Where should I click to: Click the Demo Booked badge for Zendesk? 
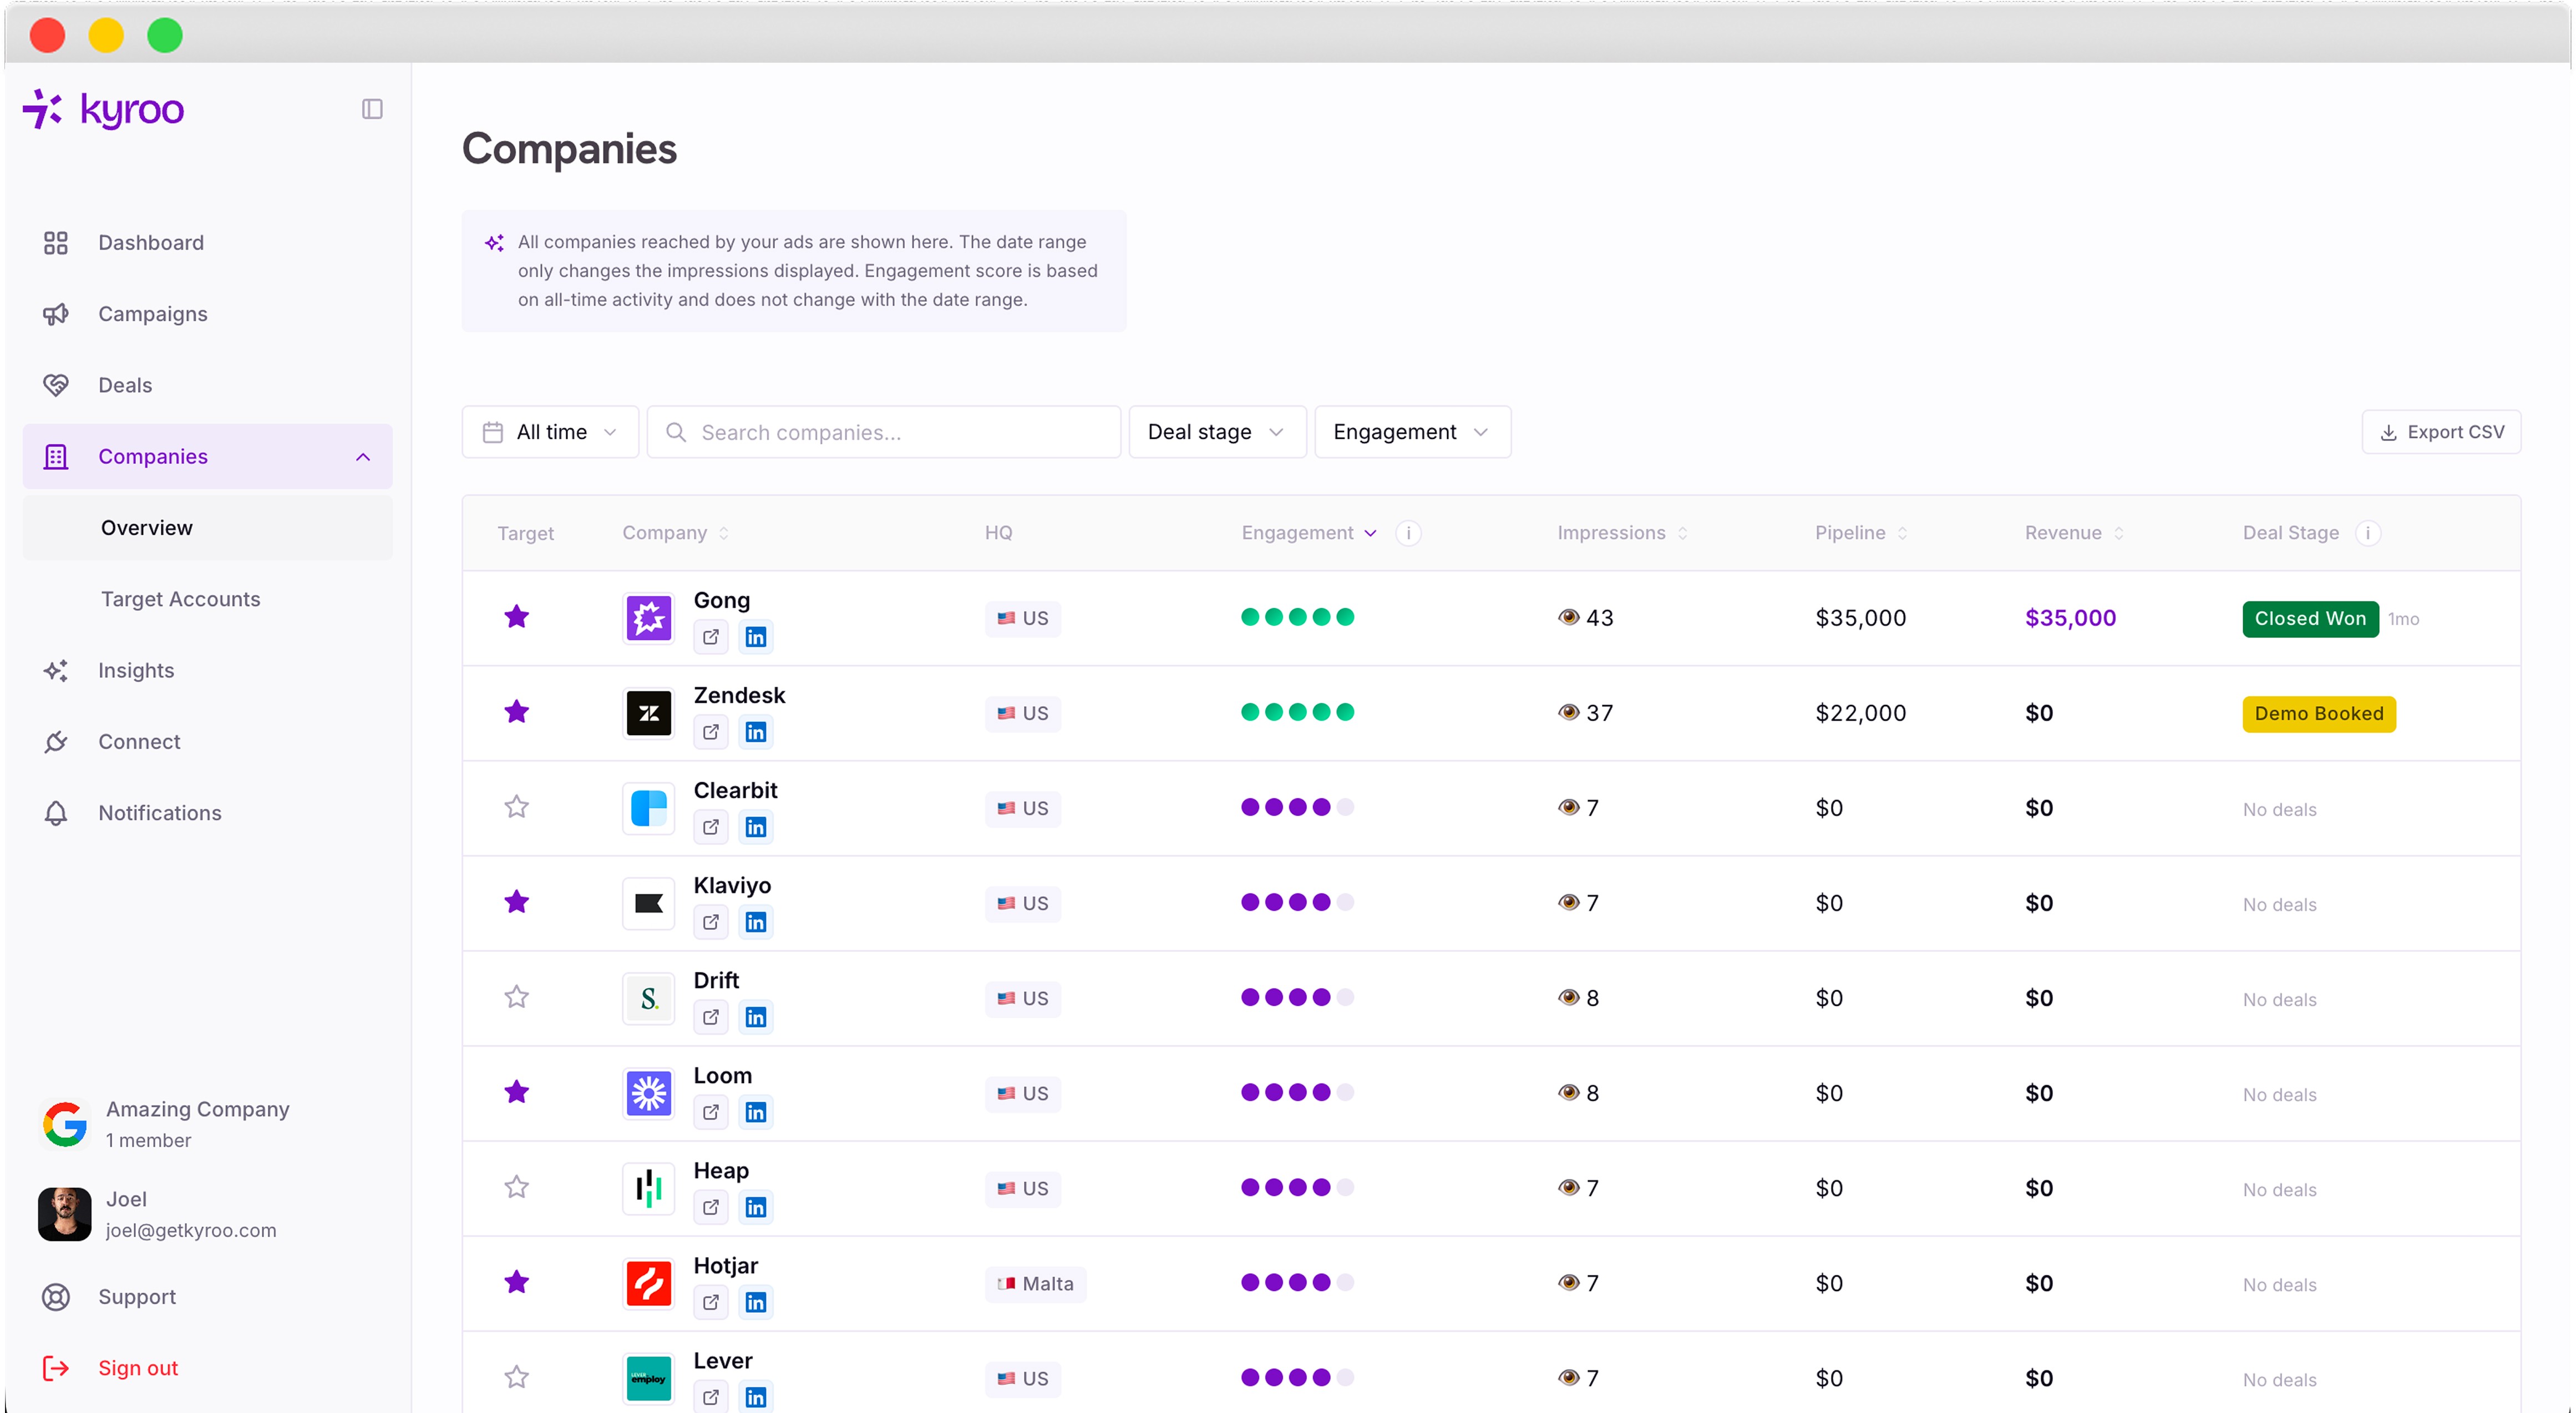click(x=2319, y=713)
